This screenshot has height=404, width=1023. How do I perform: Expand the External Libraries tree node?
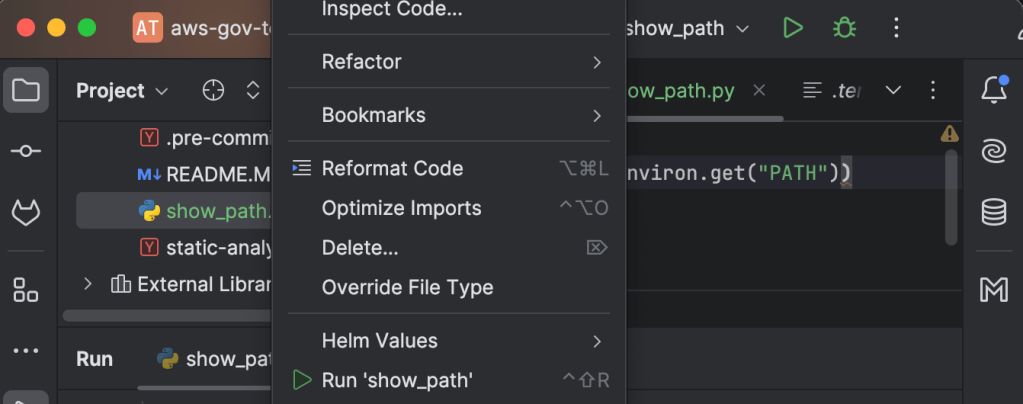(x=88, y=284)
